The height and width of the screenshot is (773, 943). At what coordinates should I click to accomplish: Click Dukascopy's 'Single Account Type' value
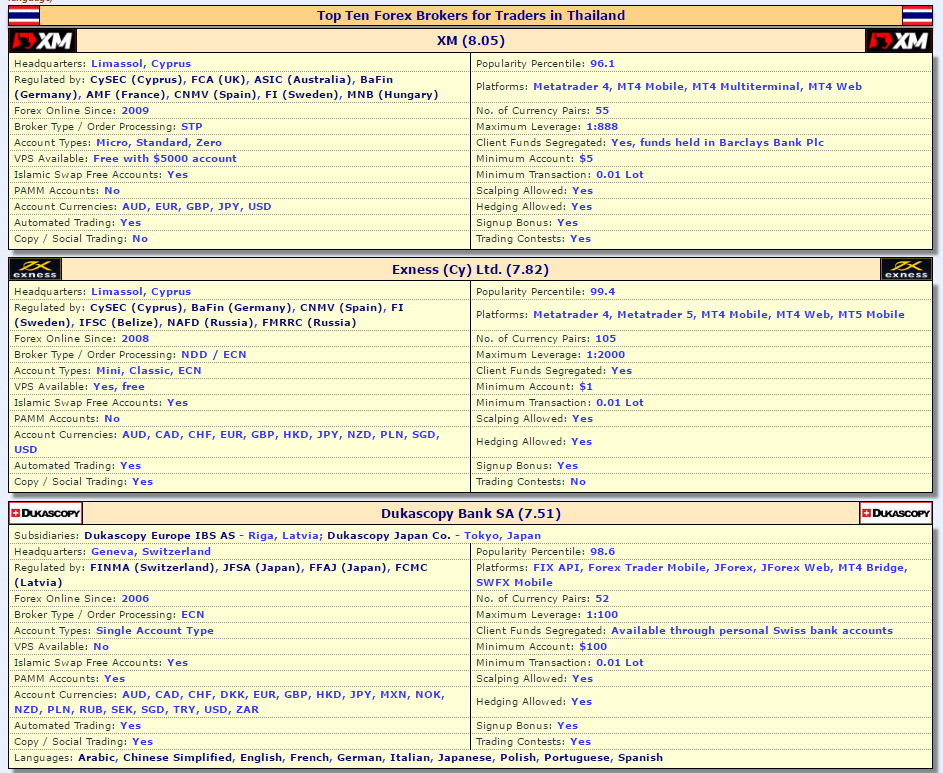pos(155,631)
